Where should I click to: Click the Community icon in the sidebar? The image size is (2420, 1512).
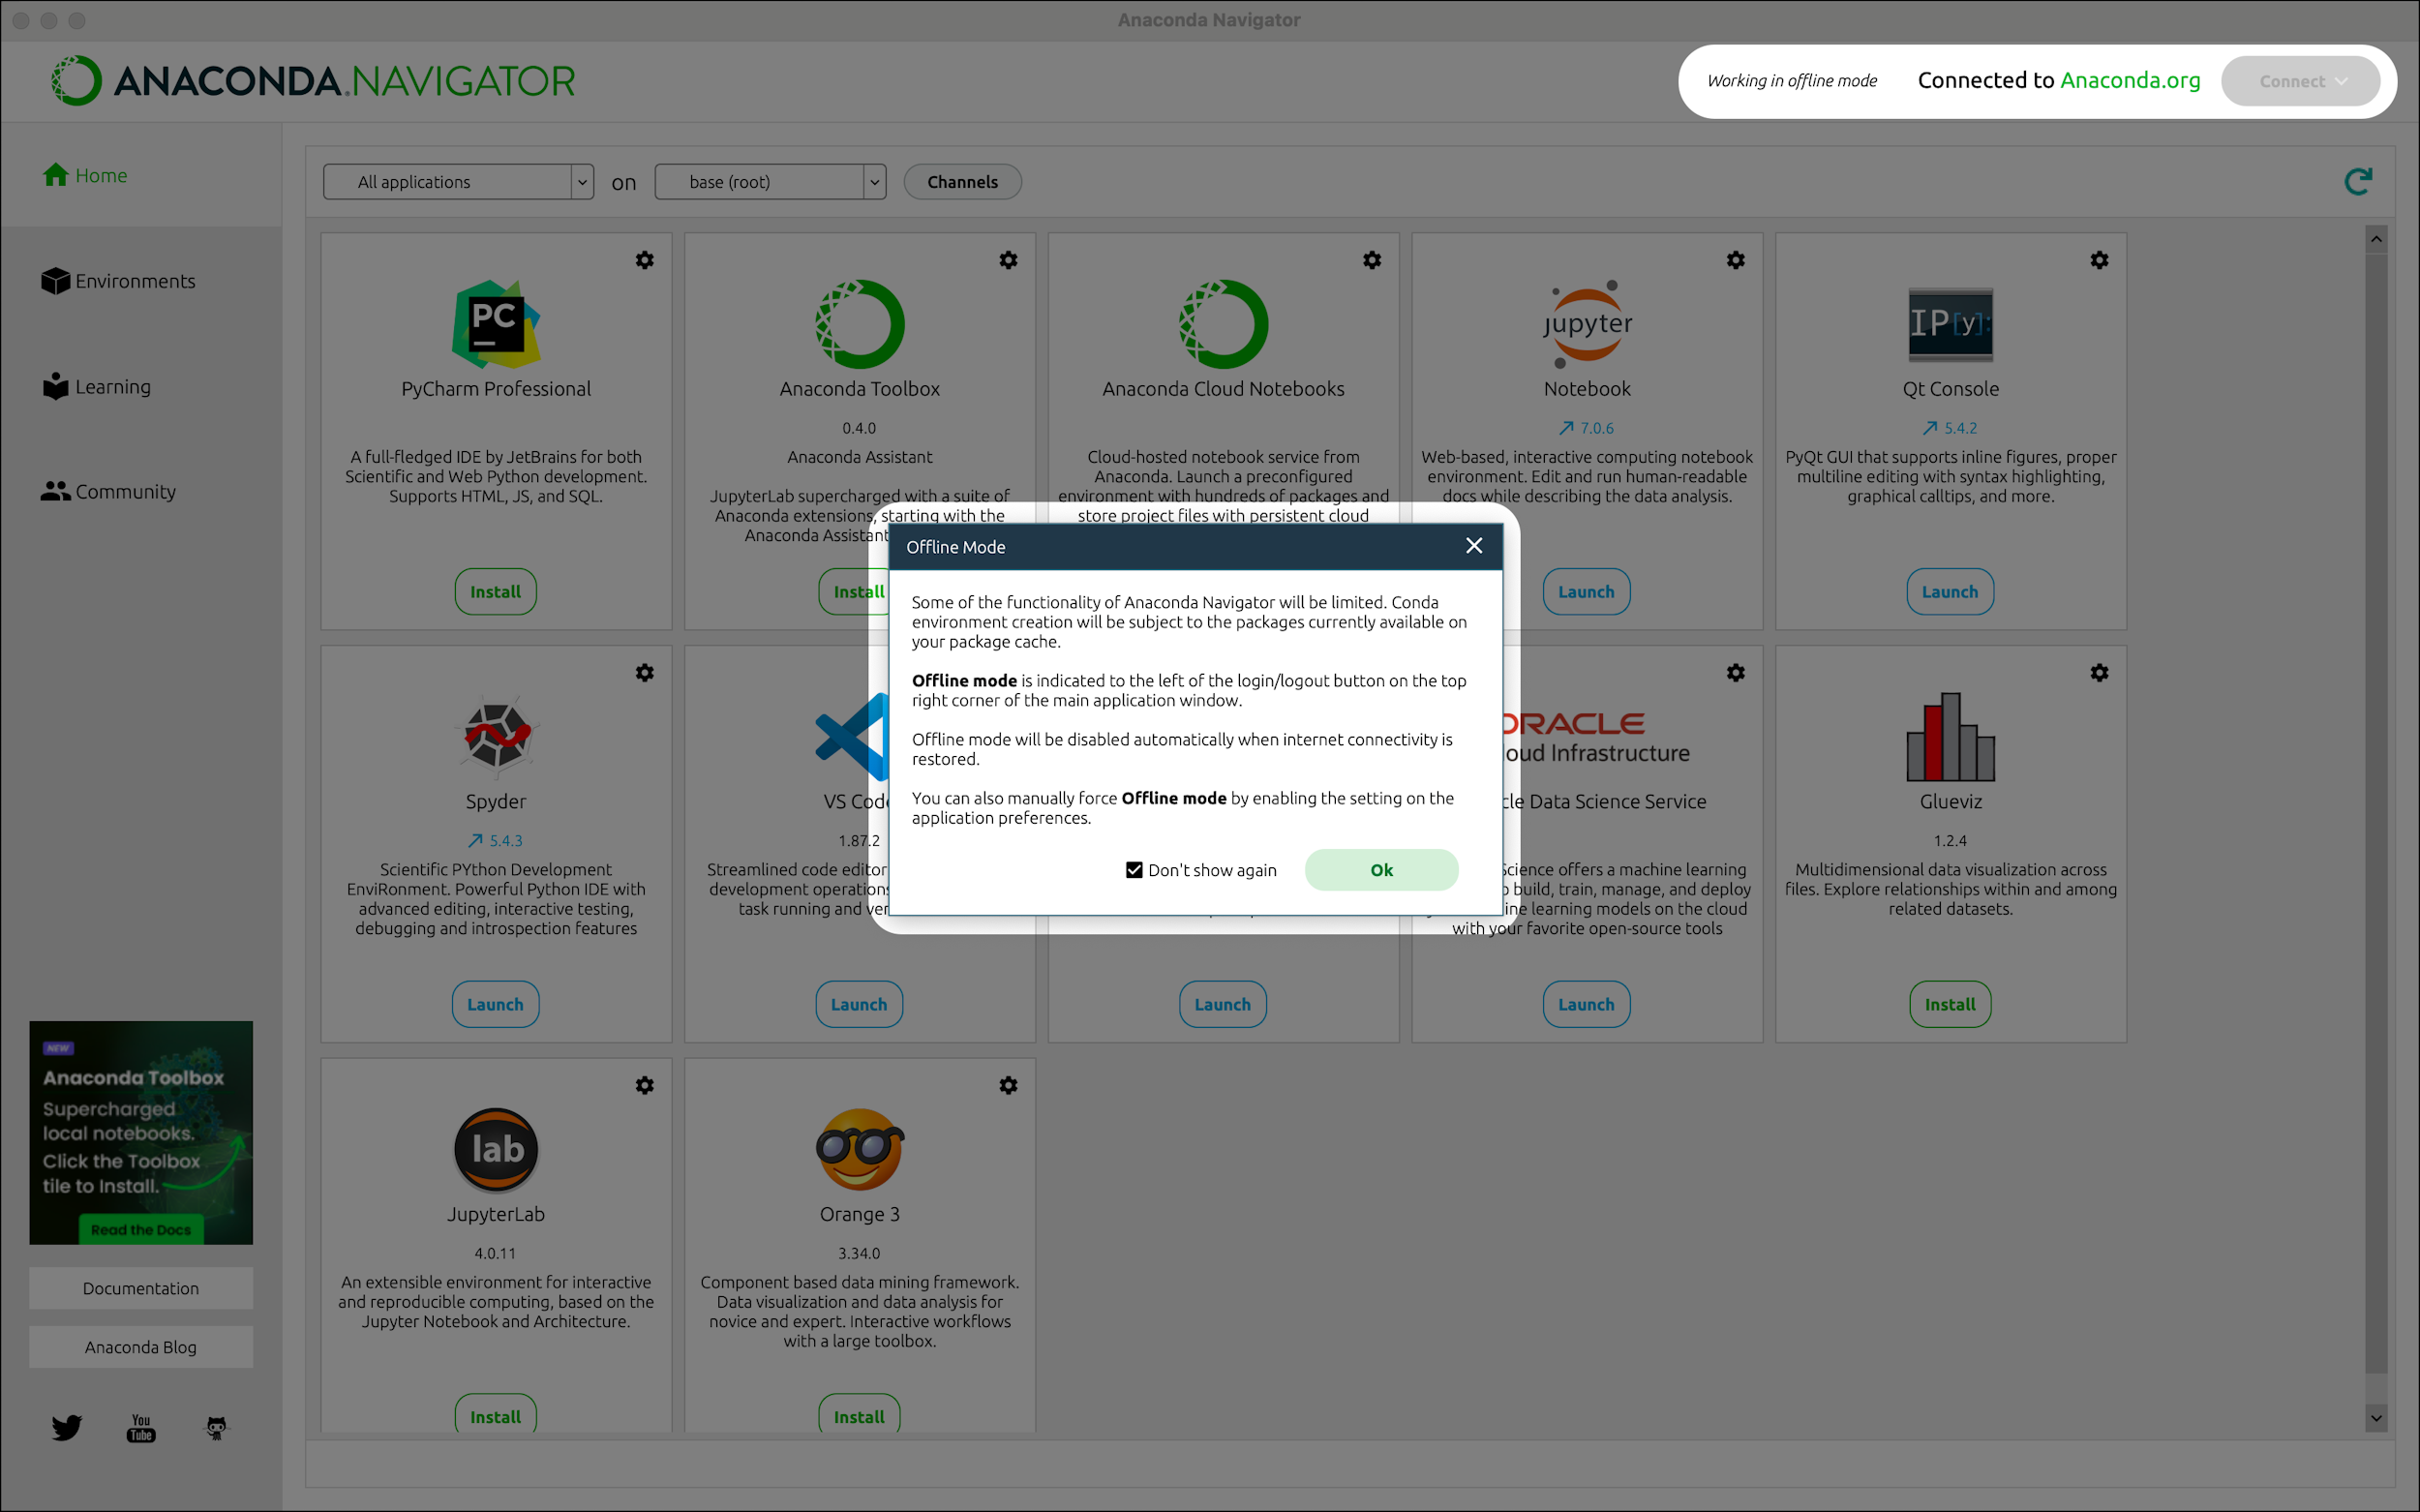(x=55, y=490)
